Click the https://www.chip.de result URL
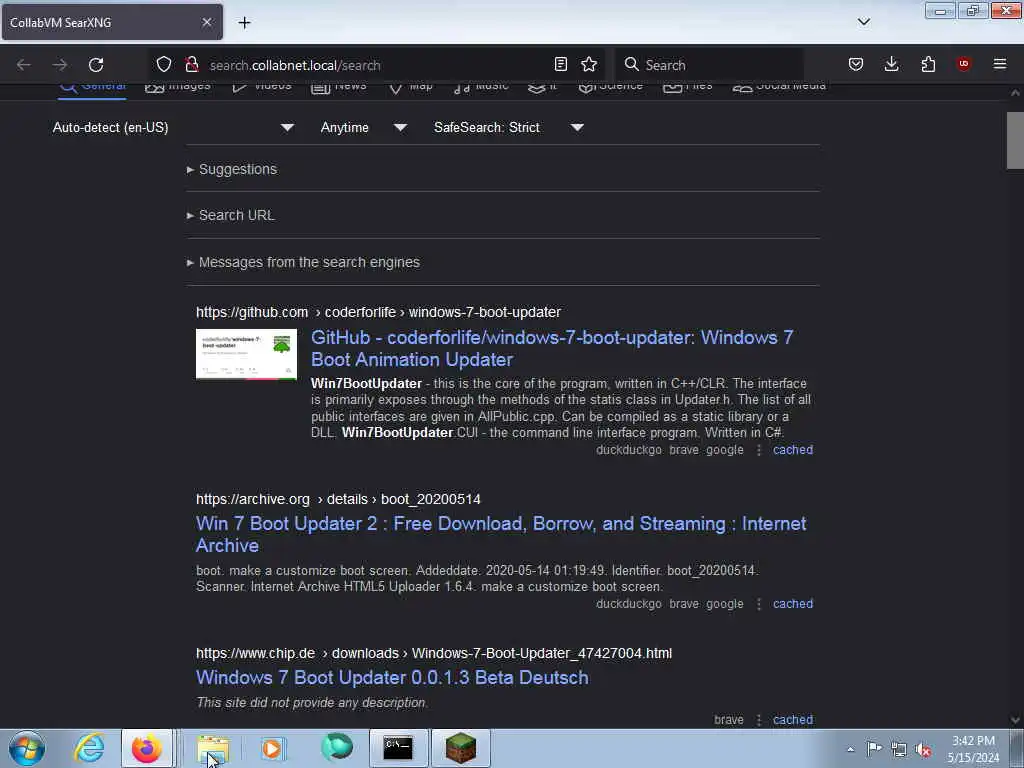 pos(434,653)
